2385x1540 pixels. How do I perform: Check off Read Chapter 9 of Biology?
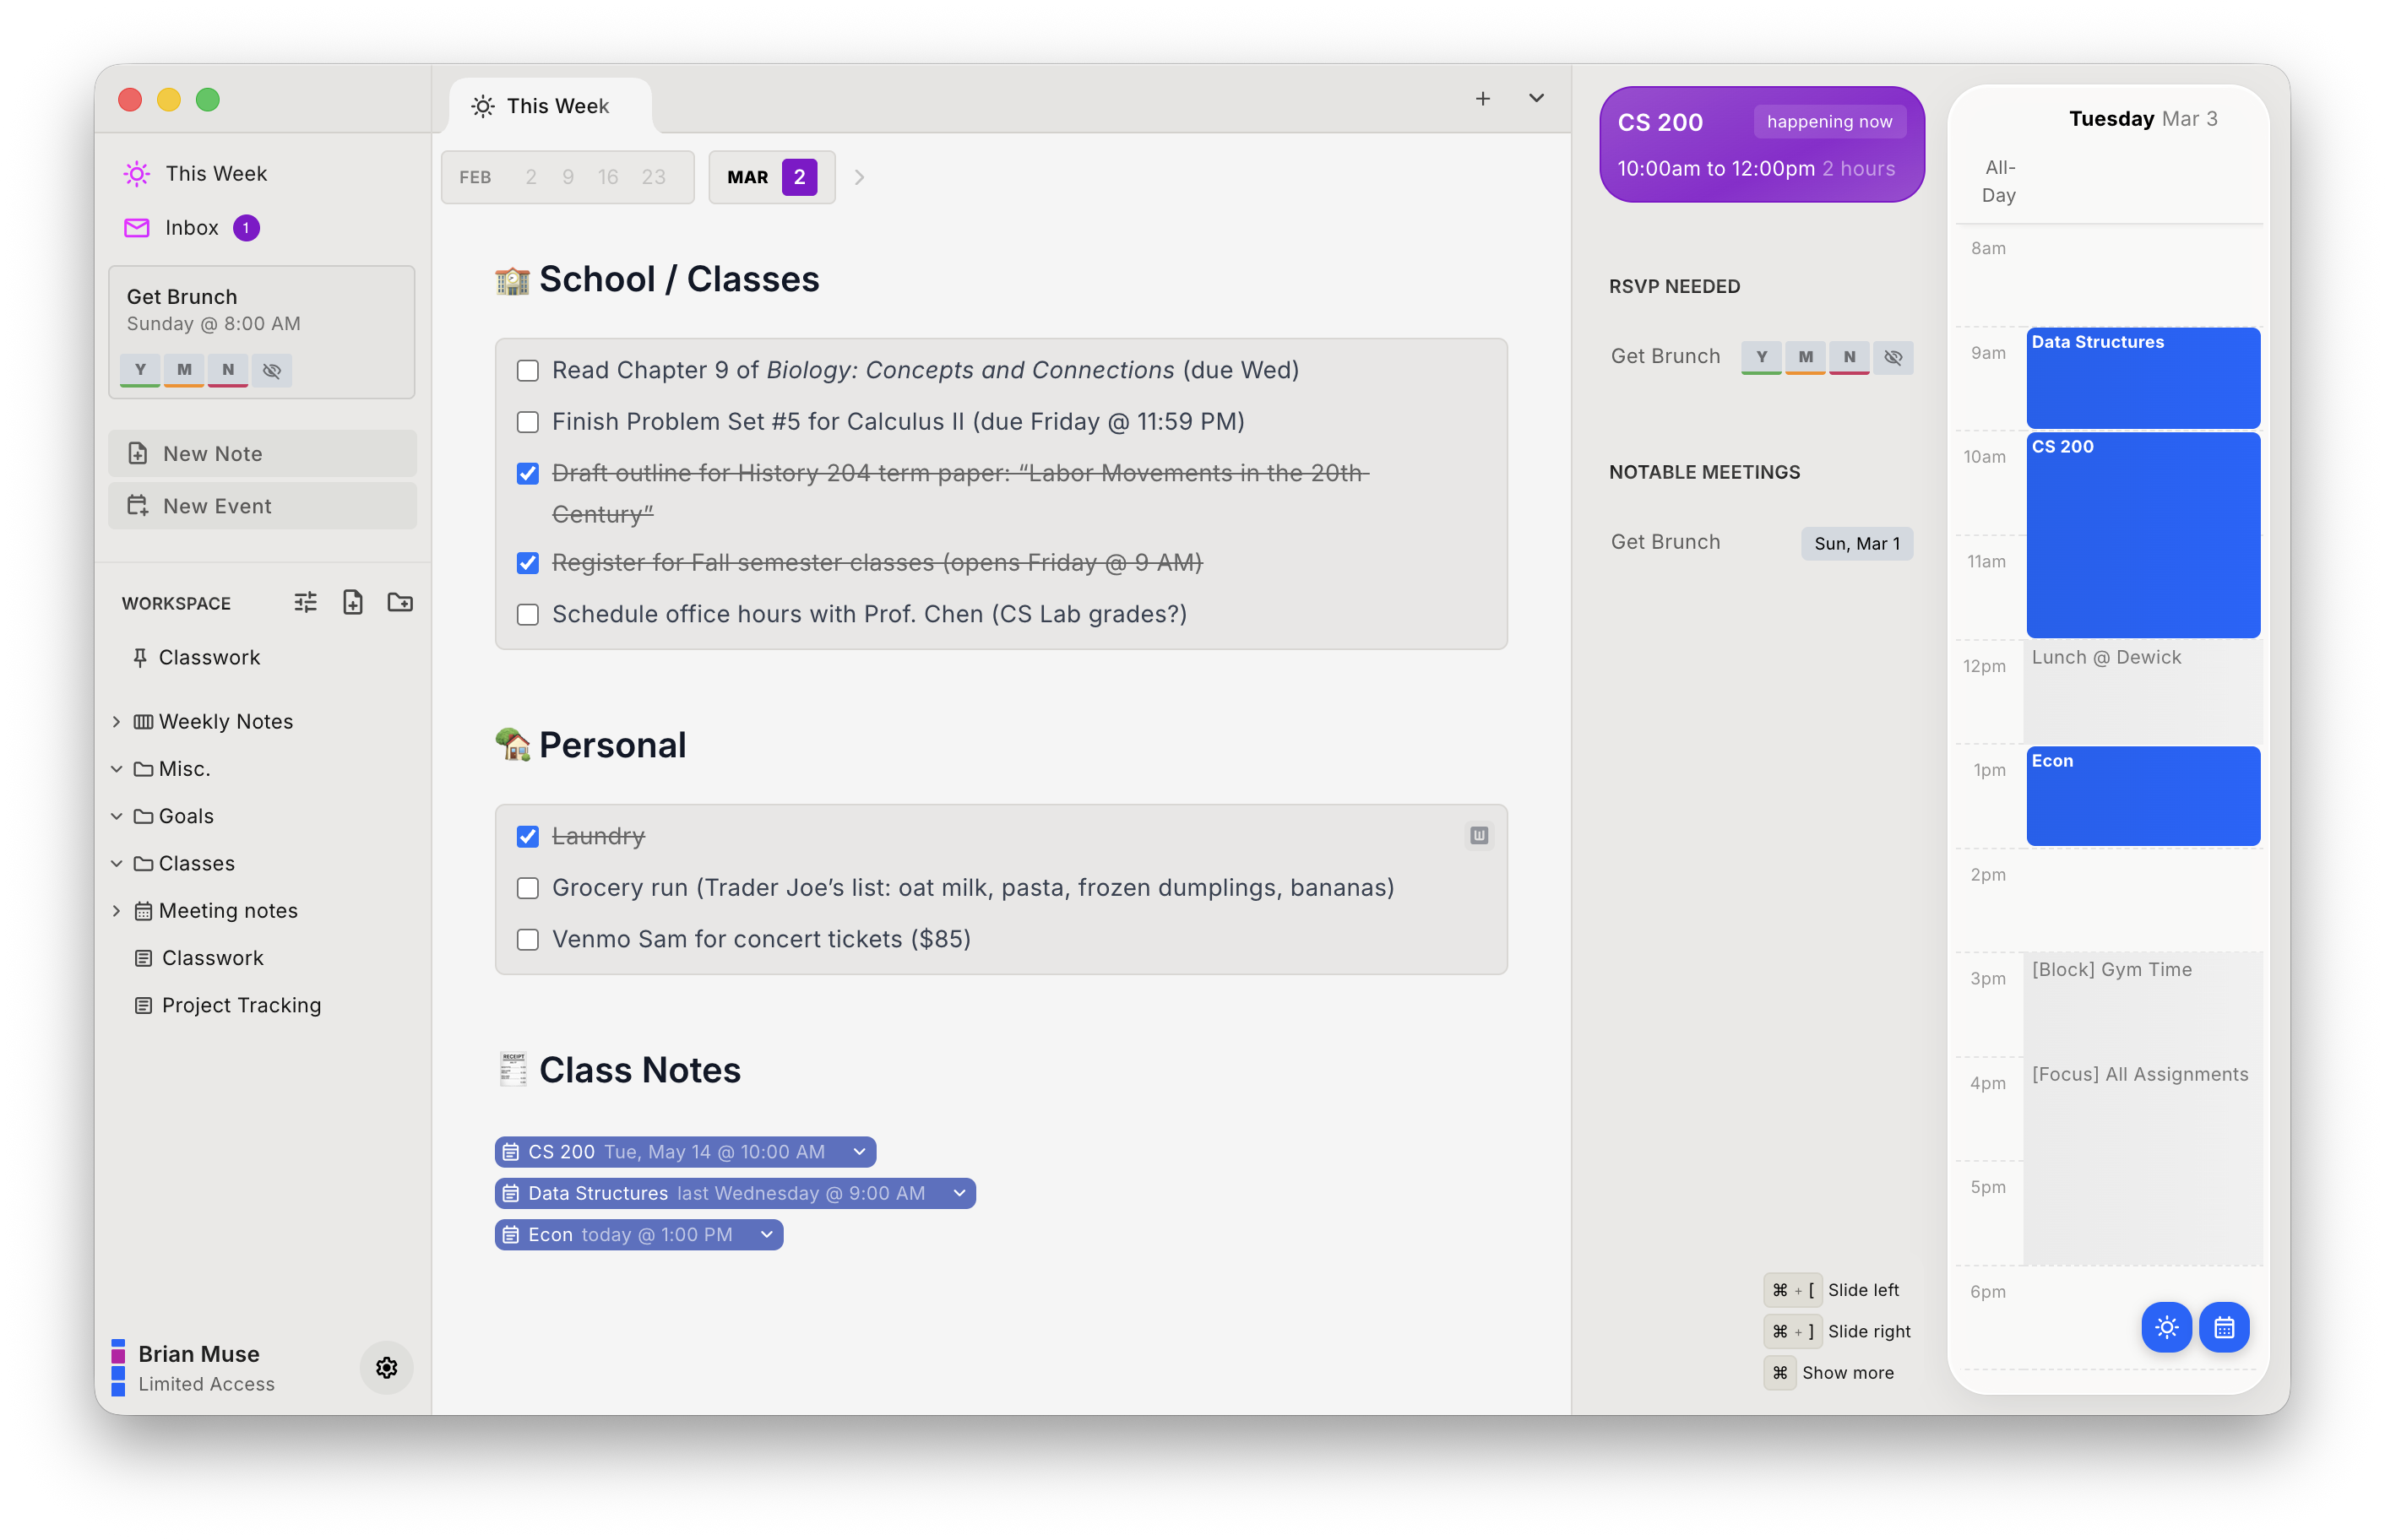[528, 370]
